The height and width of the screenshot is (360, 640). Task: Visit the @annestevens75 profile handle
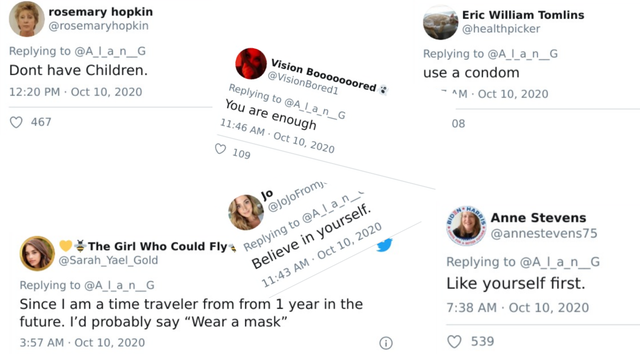(x=544, y=233)
